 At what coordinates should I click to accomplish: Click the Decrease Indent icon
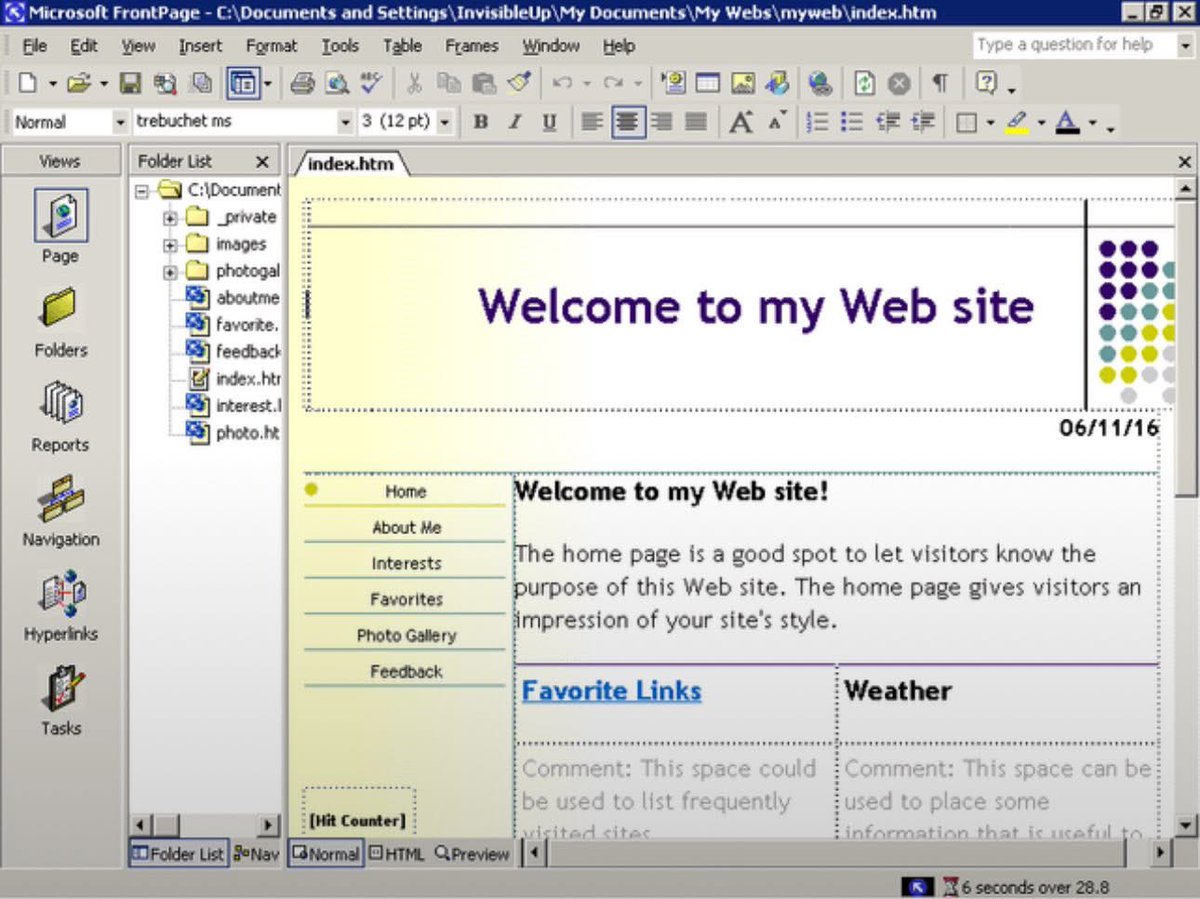pos(887,122)
